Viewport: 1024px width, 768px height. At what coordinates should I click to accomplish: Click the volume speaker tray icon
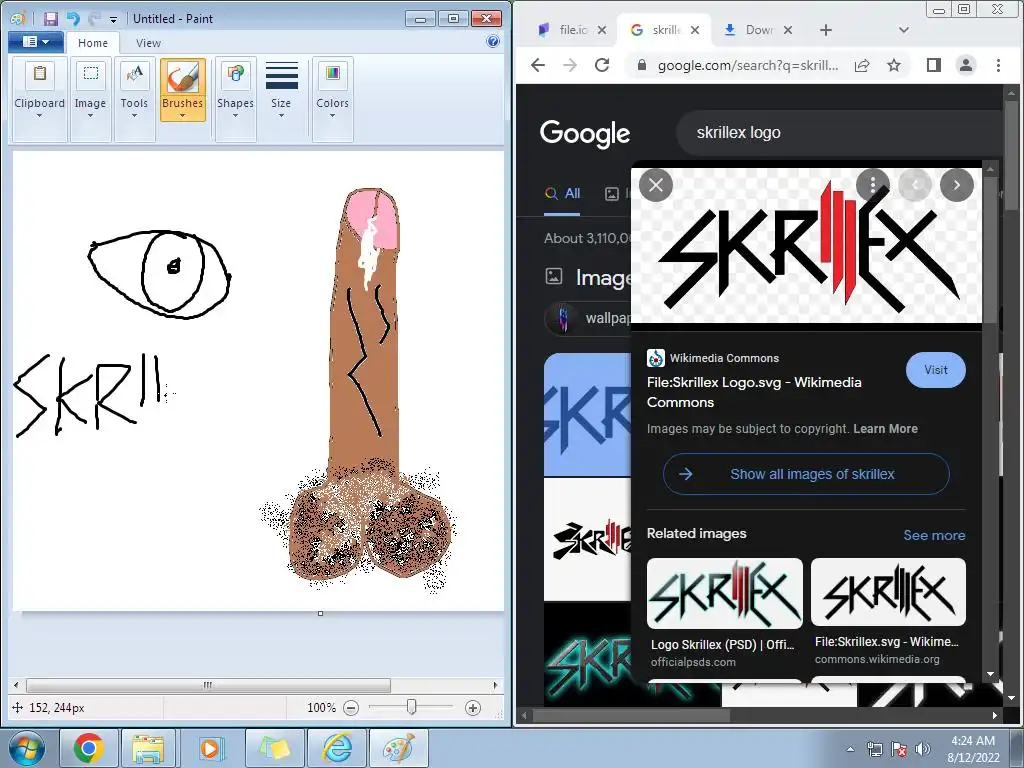pyautogui.click(x=922, y=749)
